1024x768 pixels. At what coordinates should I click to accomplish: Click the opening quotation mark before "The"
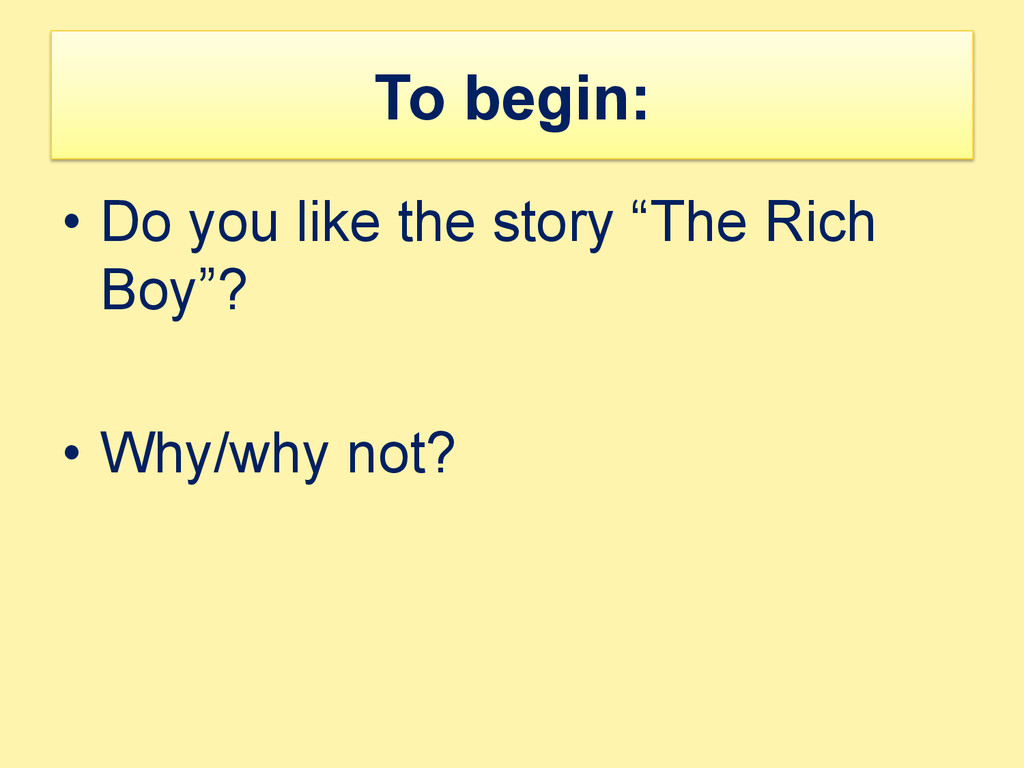pos(640,208)
